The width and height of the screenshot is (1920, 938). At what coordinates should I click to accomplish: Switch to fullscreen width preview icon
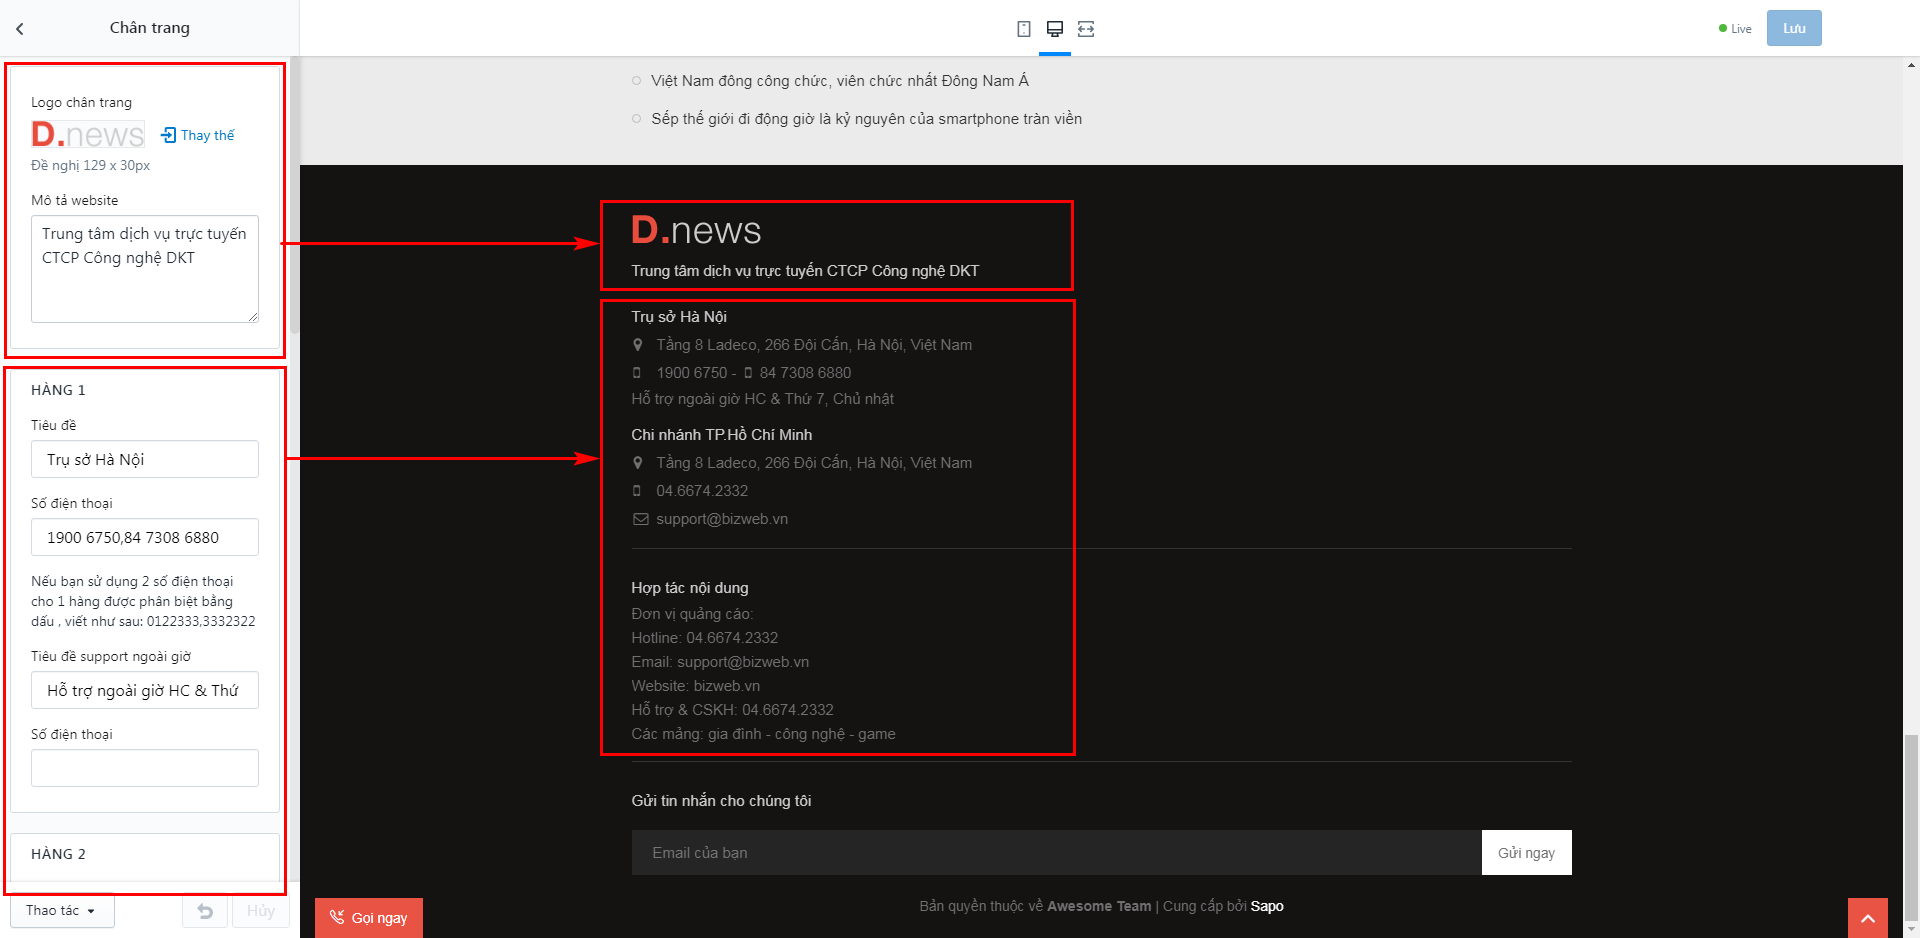tap(1086, 29)
